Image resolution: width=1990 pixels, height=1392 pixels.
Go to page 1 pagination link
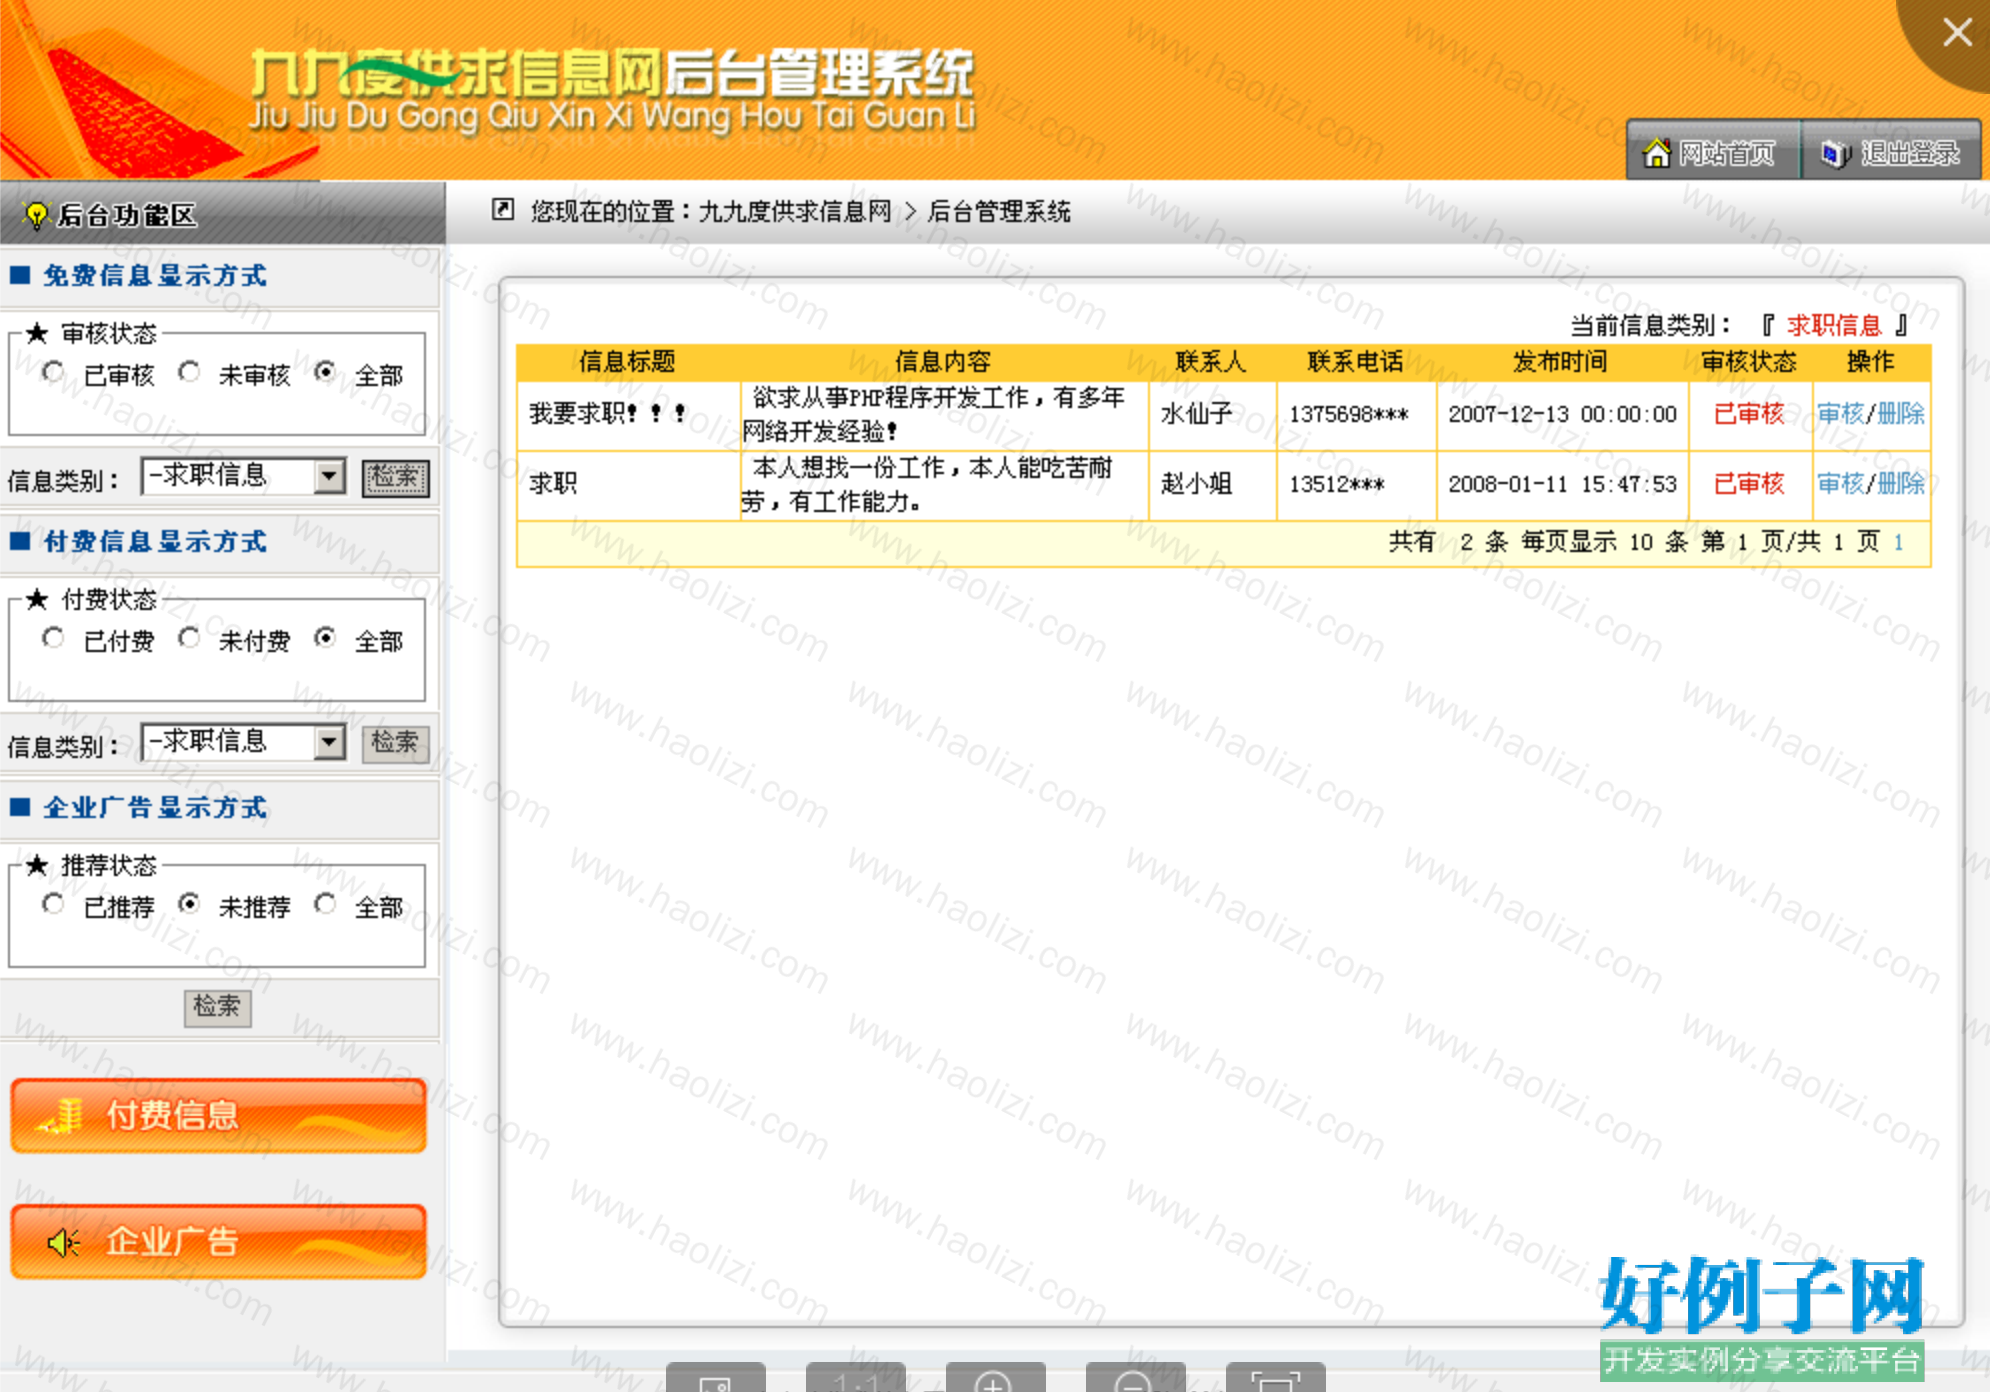click(1898, 543)
